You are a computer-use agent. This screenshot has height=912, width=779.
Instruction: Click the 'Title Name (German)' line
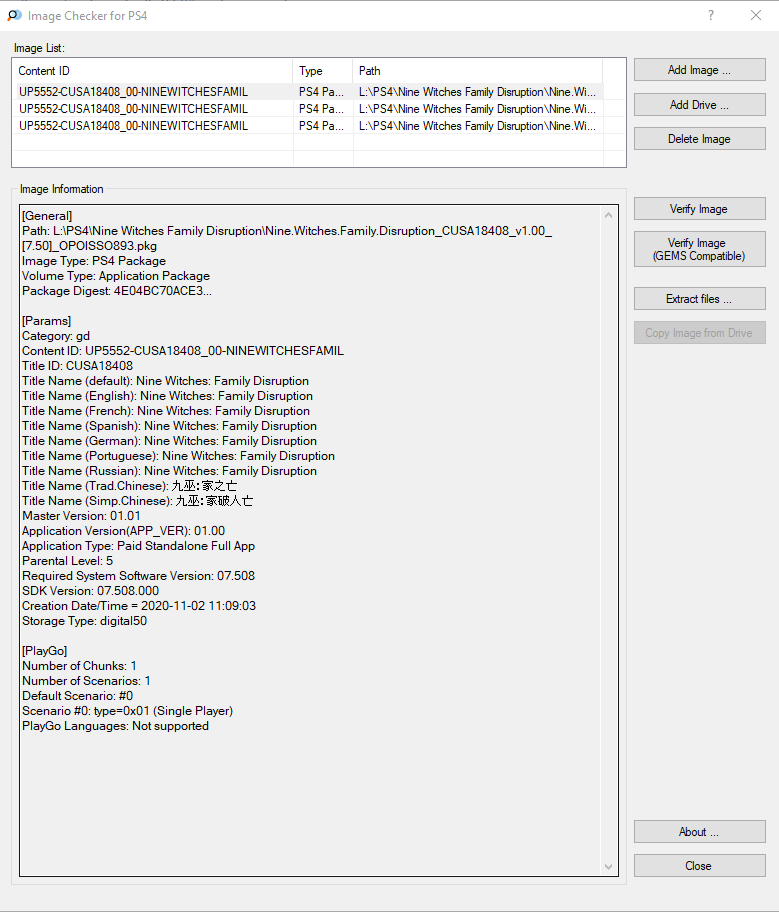tap(169, 441)
